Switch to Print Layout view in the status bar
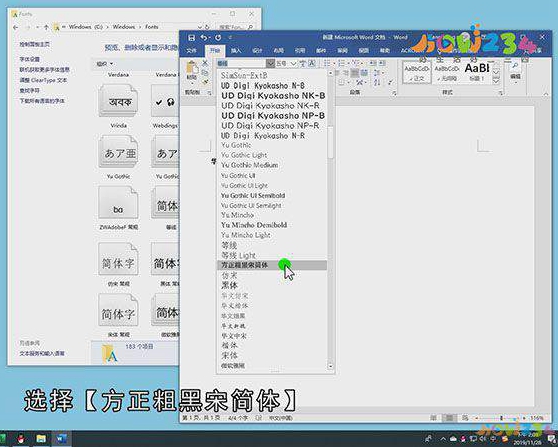This screenshot has width=558, height=447. click(449, 418)
